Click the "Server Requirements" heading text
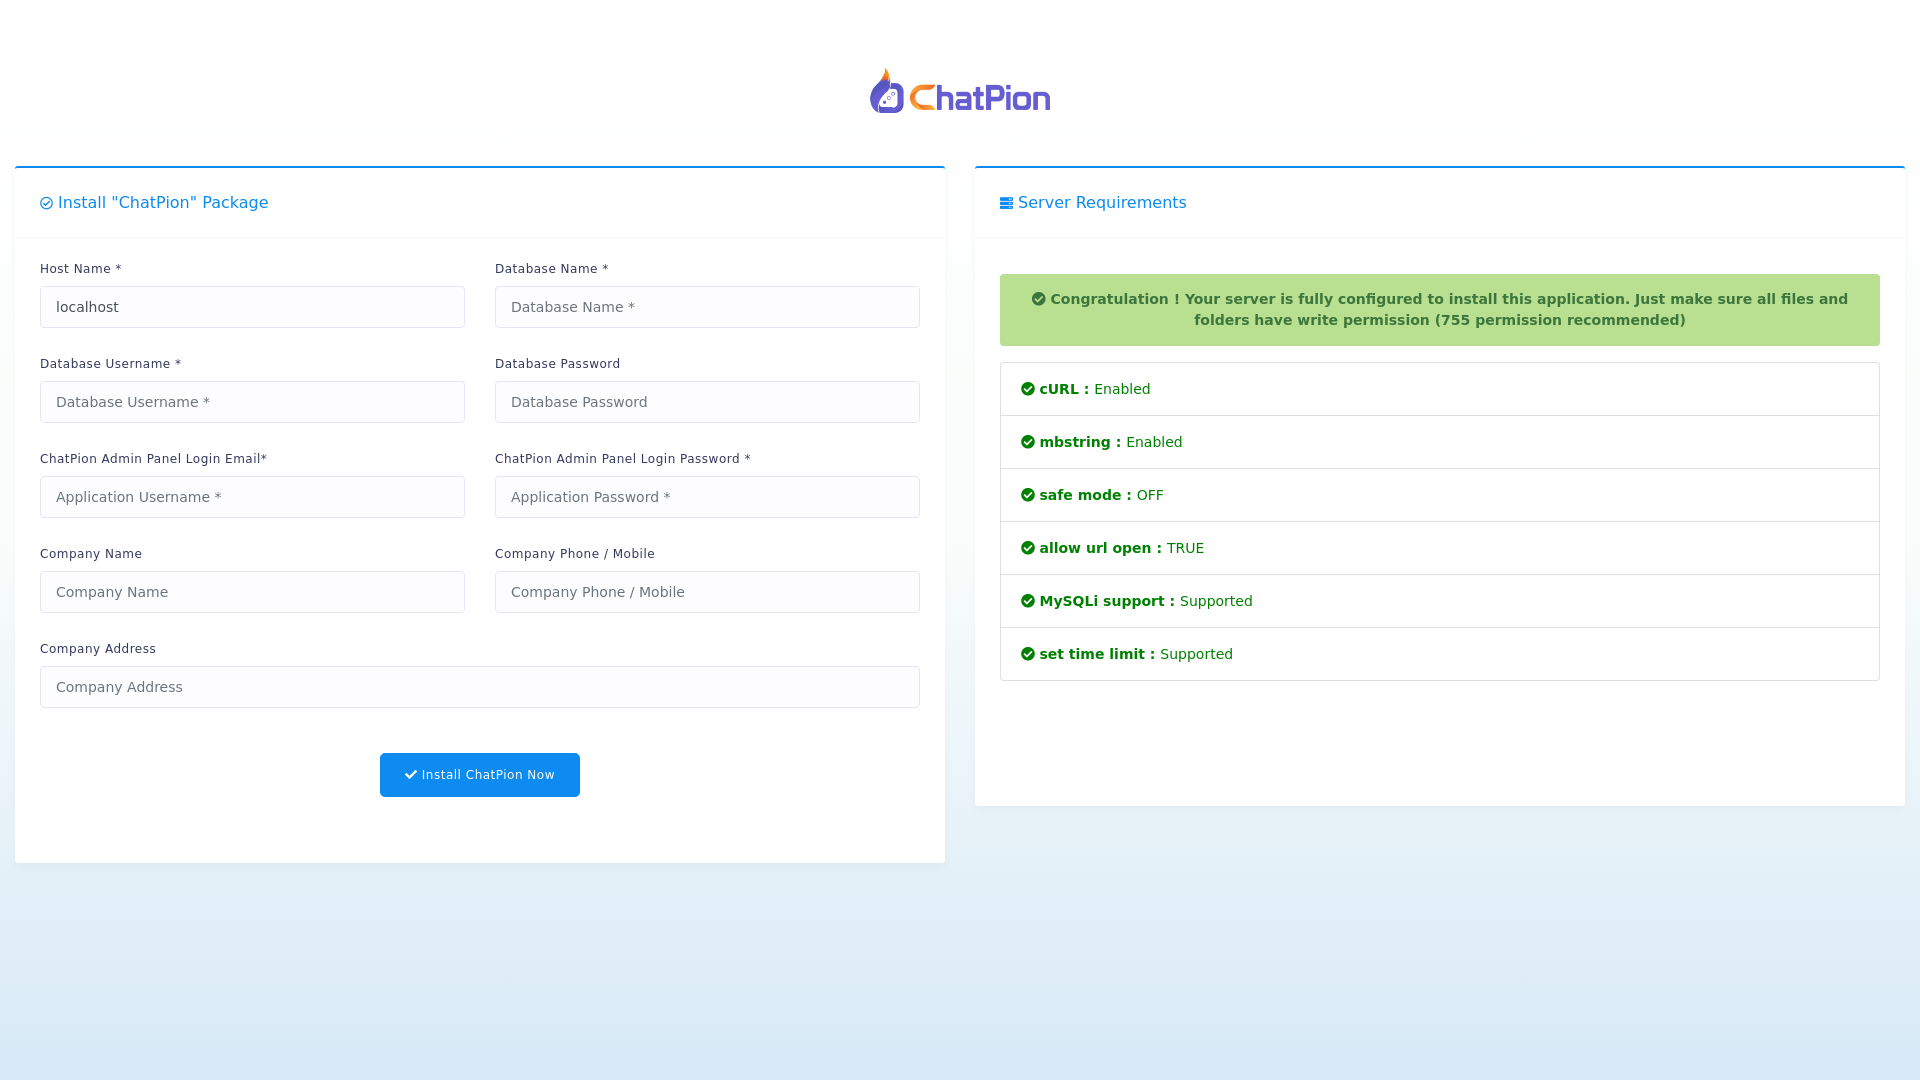 point(1102,203)
